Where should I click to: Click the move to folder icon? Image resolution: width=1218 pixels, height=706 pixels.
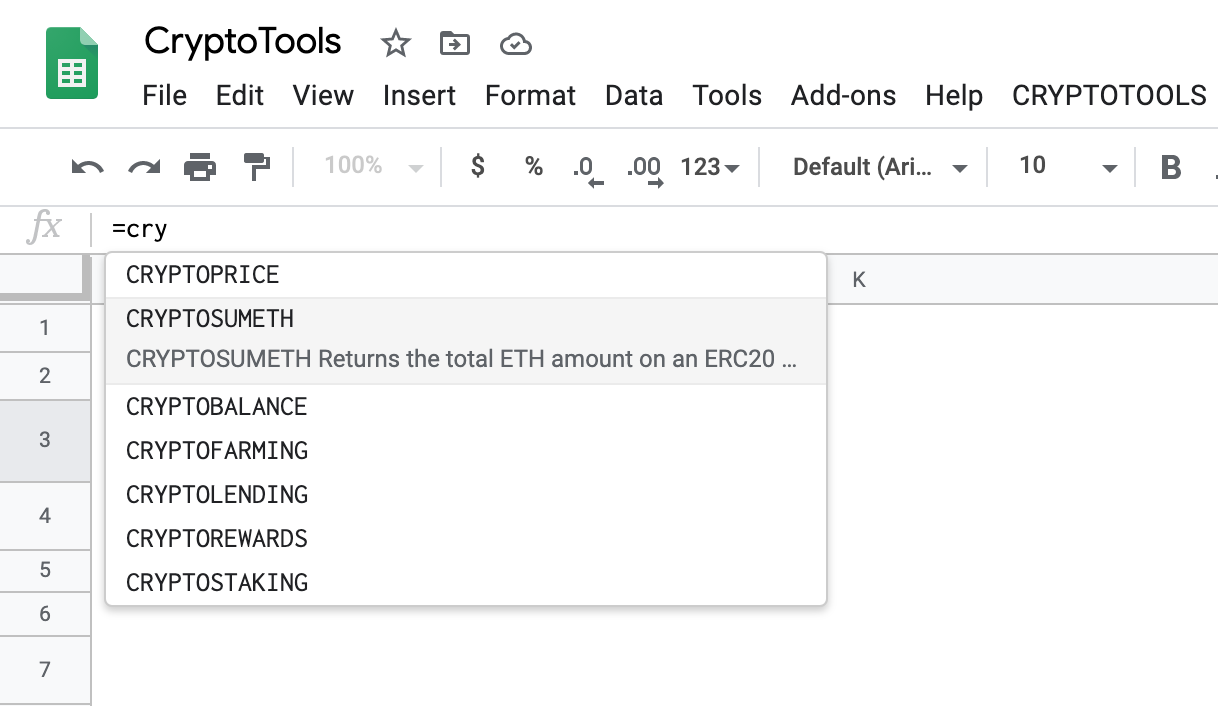[455, 43]
